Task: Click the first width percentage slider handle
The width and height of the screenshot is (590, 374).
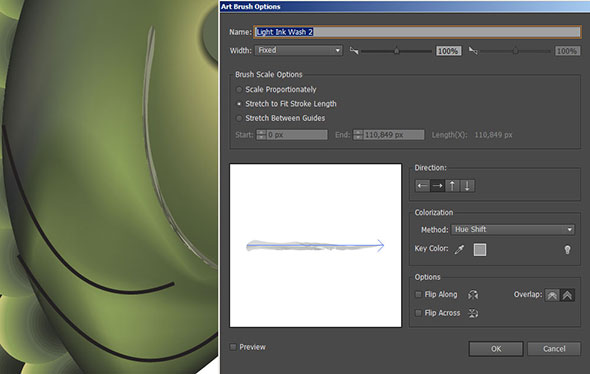Action: [397, 50]
